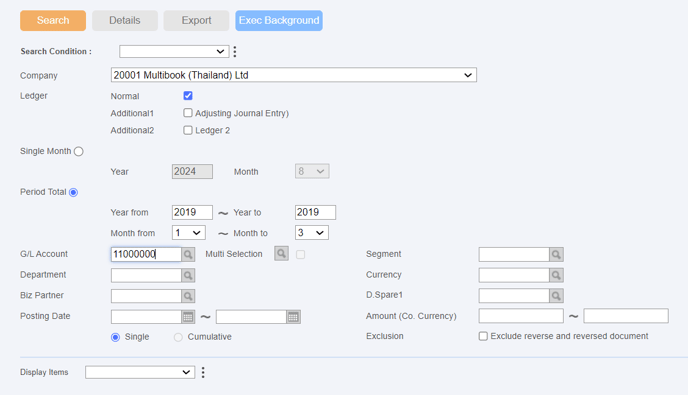Viewport: 688px width, 395px height.
Task: Click the disabled Year 2024 field
Action: [192, 172]
